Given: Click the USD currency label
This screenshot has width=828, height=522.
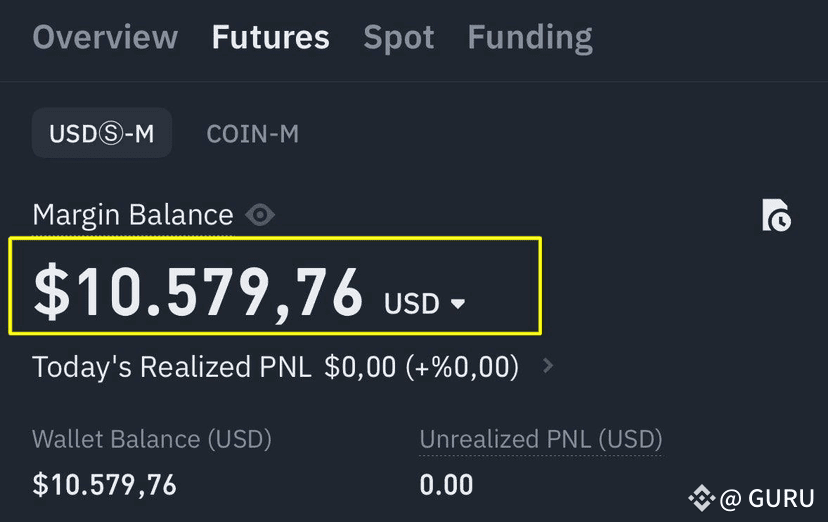Looking at the screenshot, I should click(x=412, y=303).
